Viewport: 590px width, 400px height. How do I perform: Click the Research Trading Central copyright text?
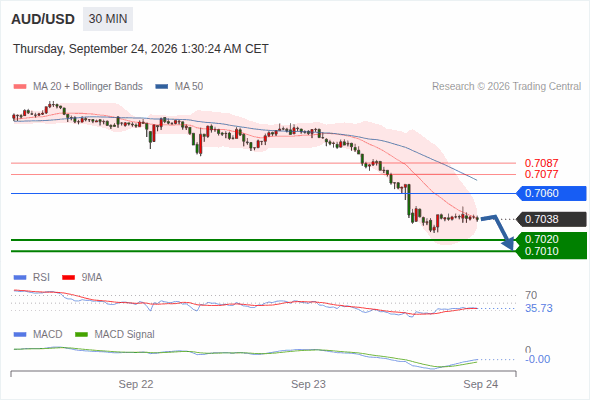click(506, 87)
